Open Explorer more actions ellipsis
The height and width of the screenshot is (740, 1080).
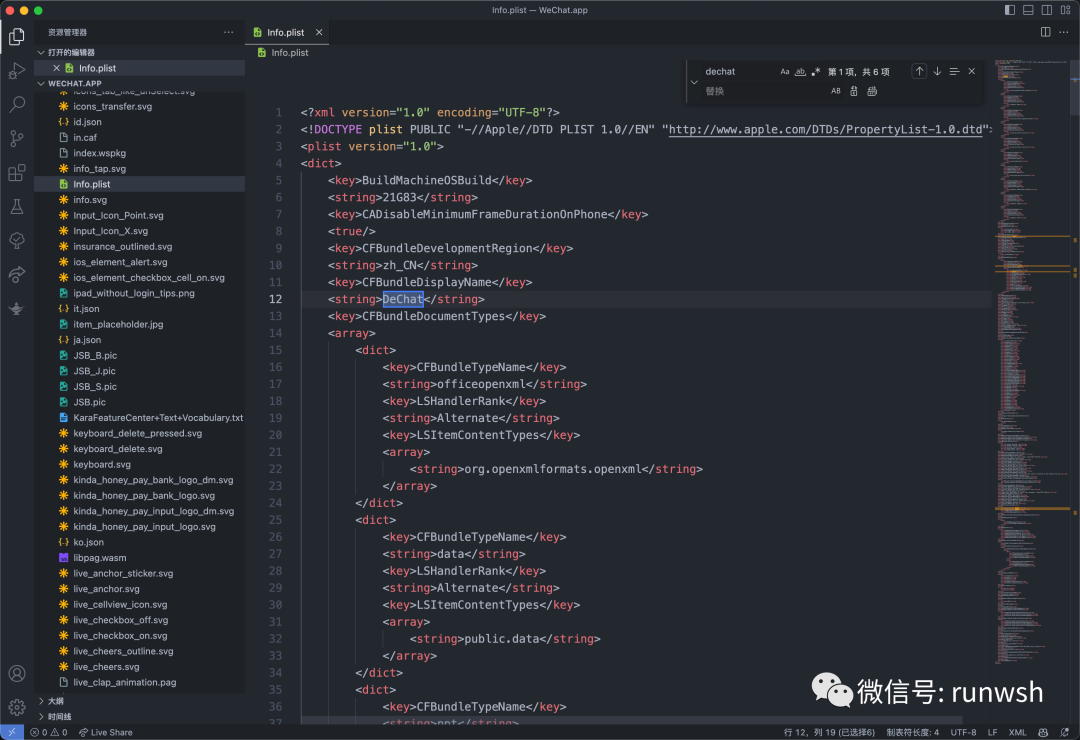pyautogui.click(x=228, y=32)
